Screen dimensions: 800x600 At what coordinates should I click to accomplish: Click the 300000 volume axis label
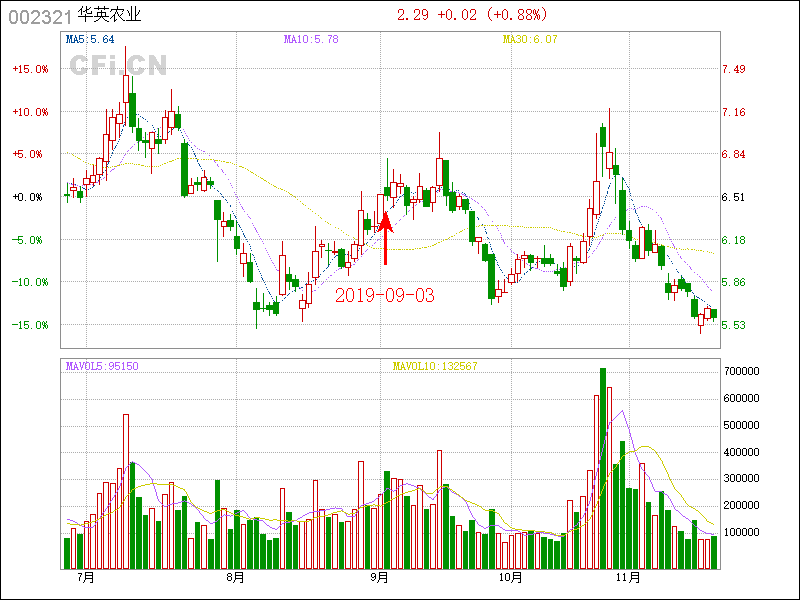click(742, 479)
